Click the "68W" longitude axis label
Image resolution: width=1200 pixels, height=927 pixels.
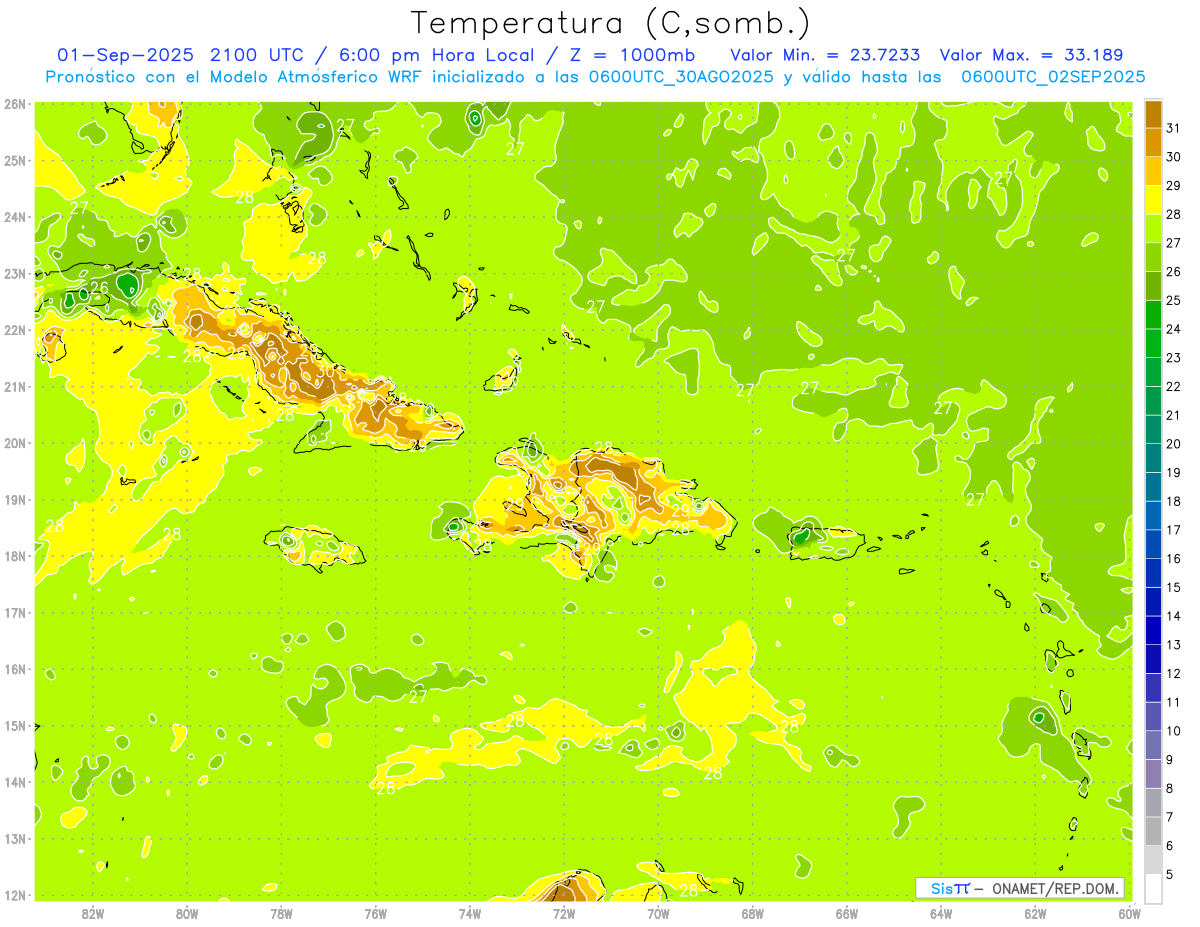click(x=752, y=913)
